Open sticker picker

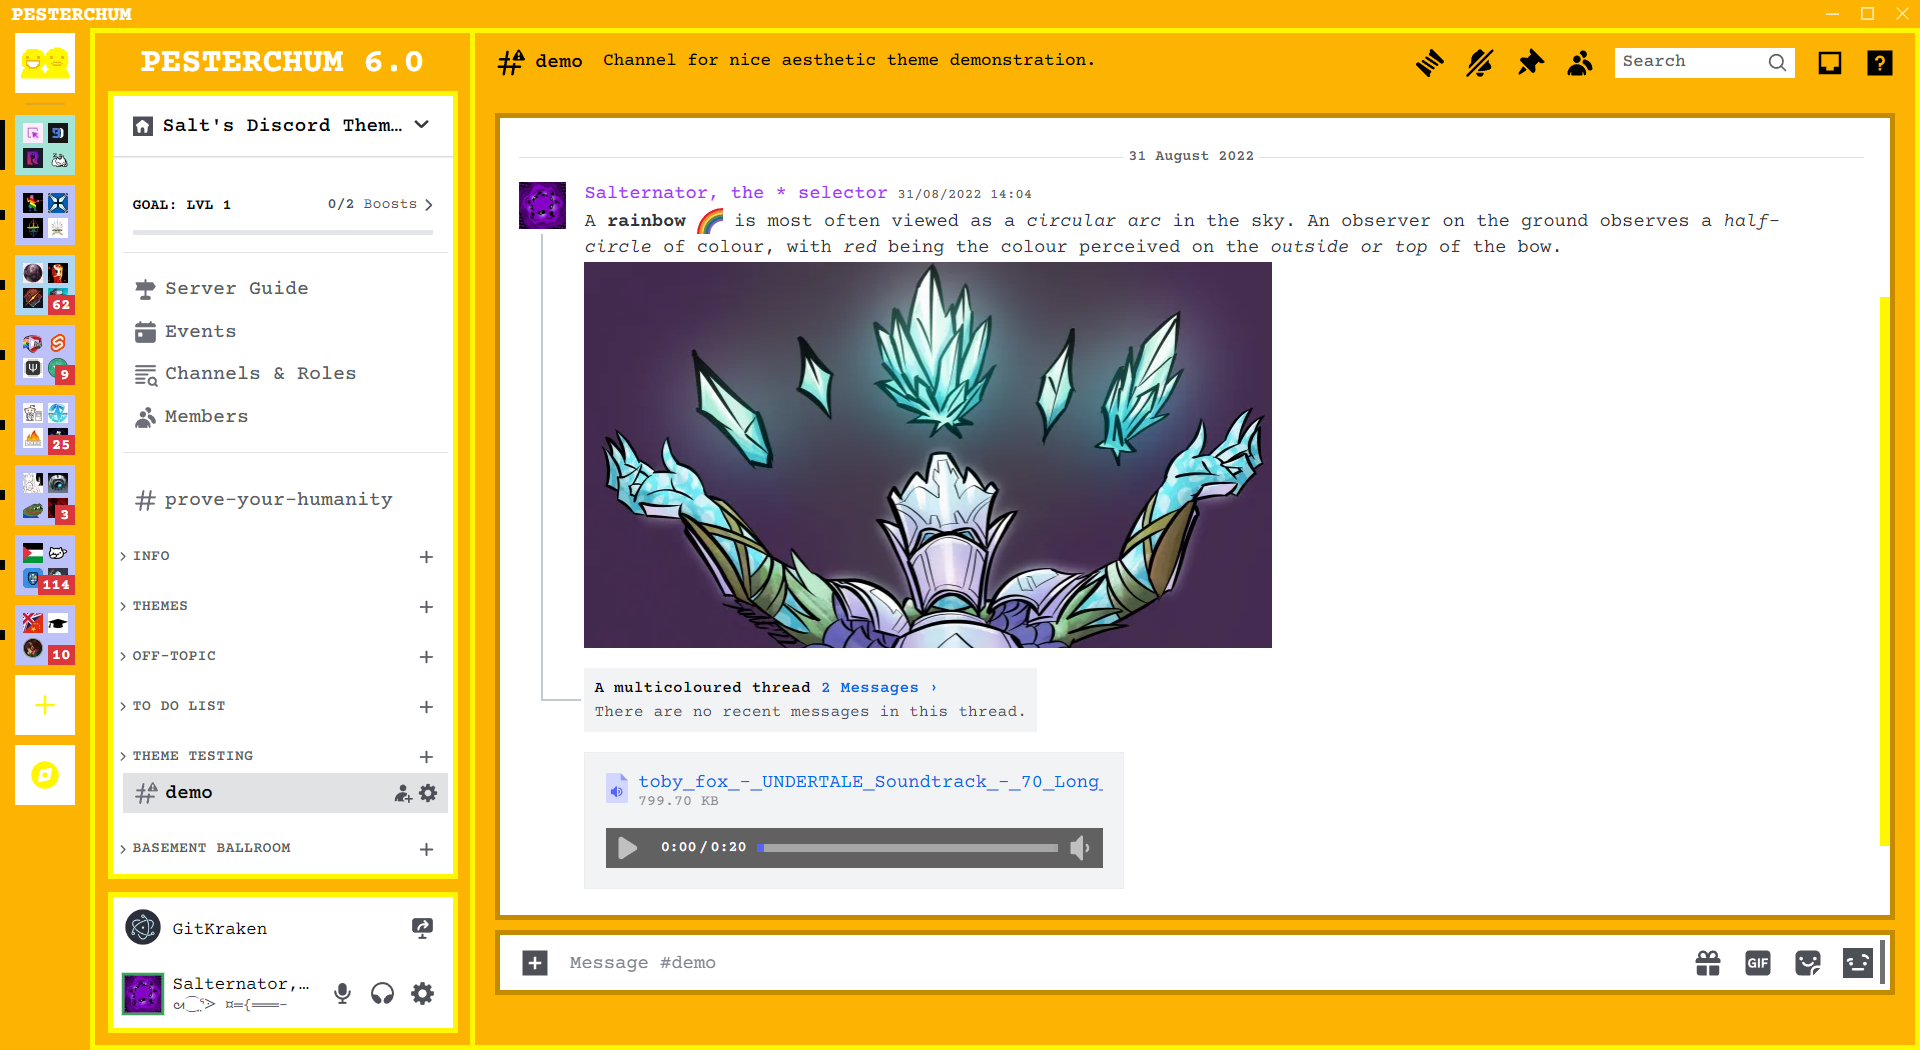[x=1808, y=963]
